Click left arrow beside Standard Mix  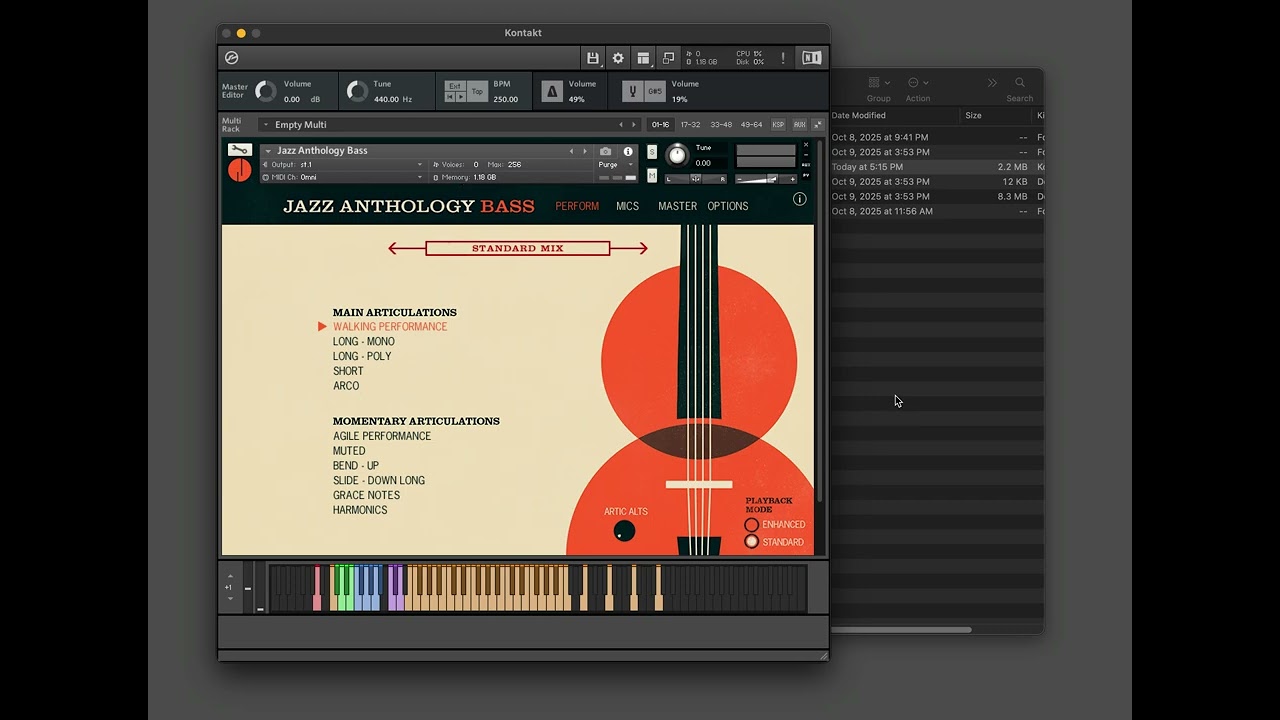(405, 248)
